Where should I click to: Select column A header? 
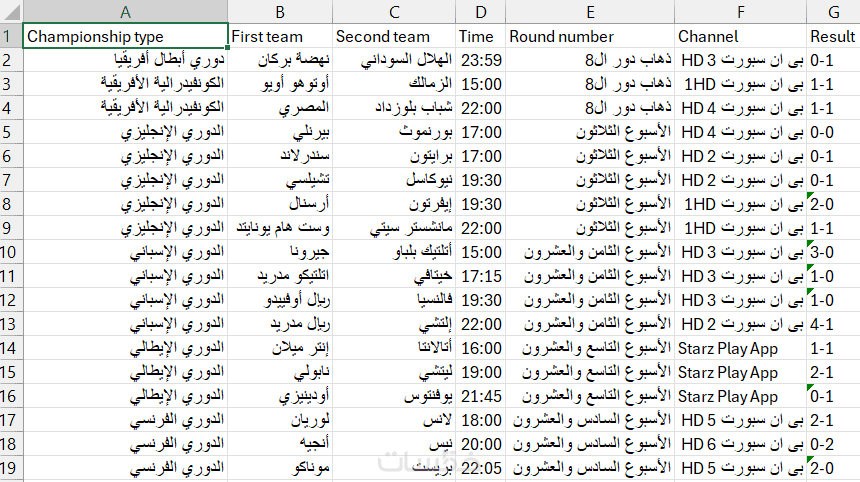125,12
